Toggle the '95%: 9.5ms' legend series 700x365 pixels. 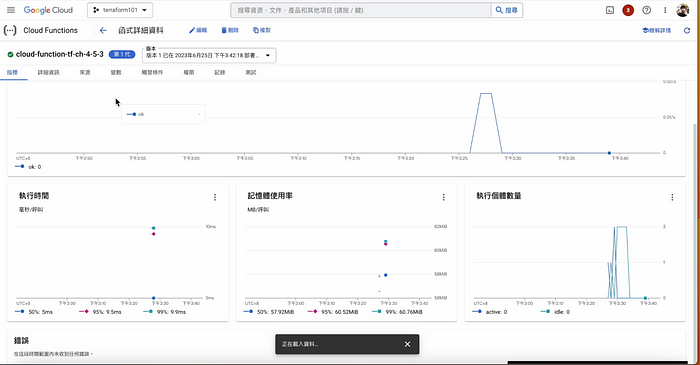click(x=100, y=312)
